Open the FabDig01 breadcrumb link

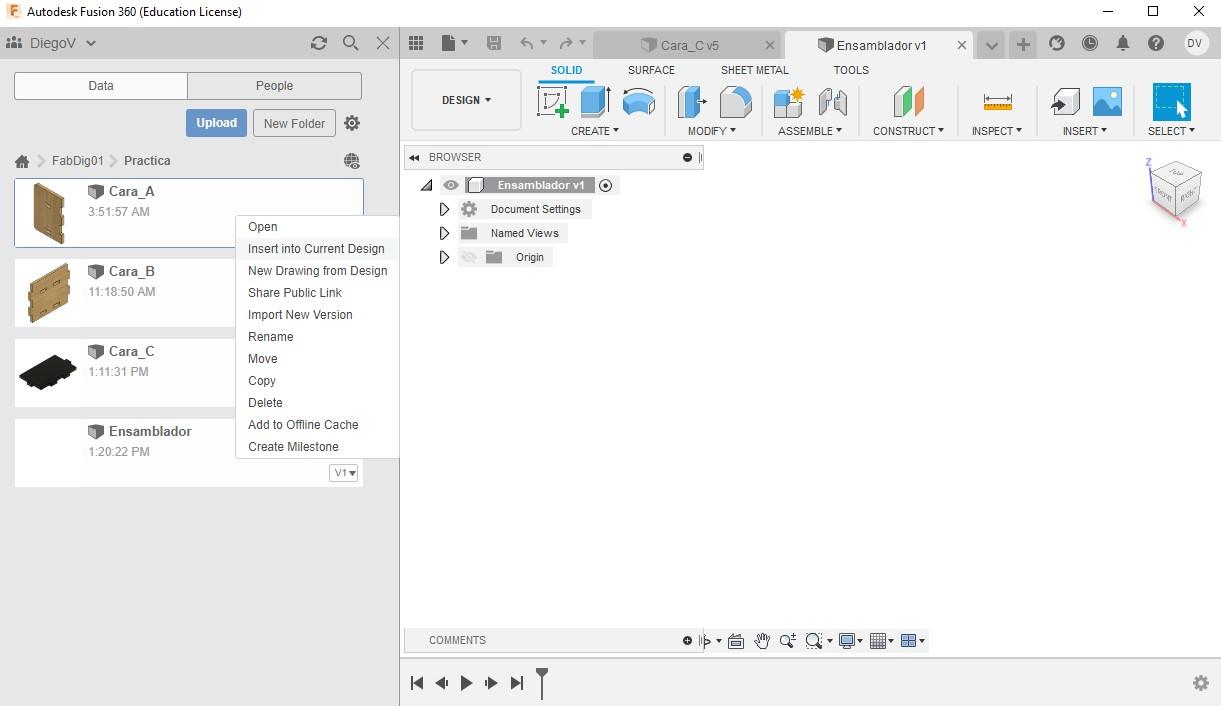pos(78,161)
